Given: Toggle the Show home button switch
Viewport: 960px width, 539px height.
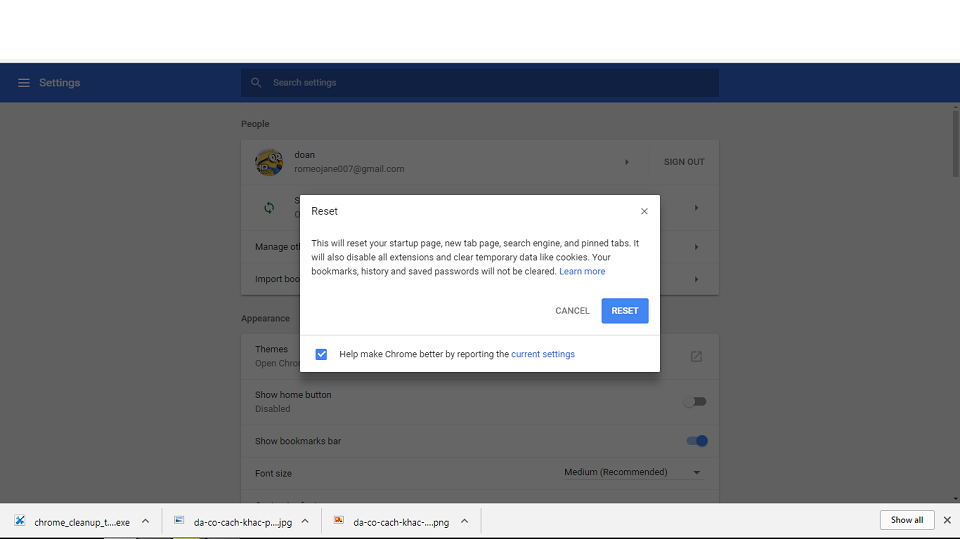Looking at the screenshot, I should click(x=695, y=402).
